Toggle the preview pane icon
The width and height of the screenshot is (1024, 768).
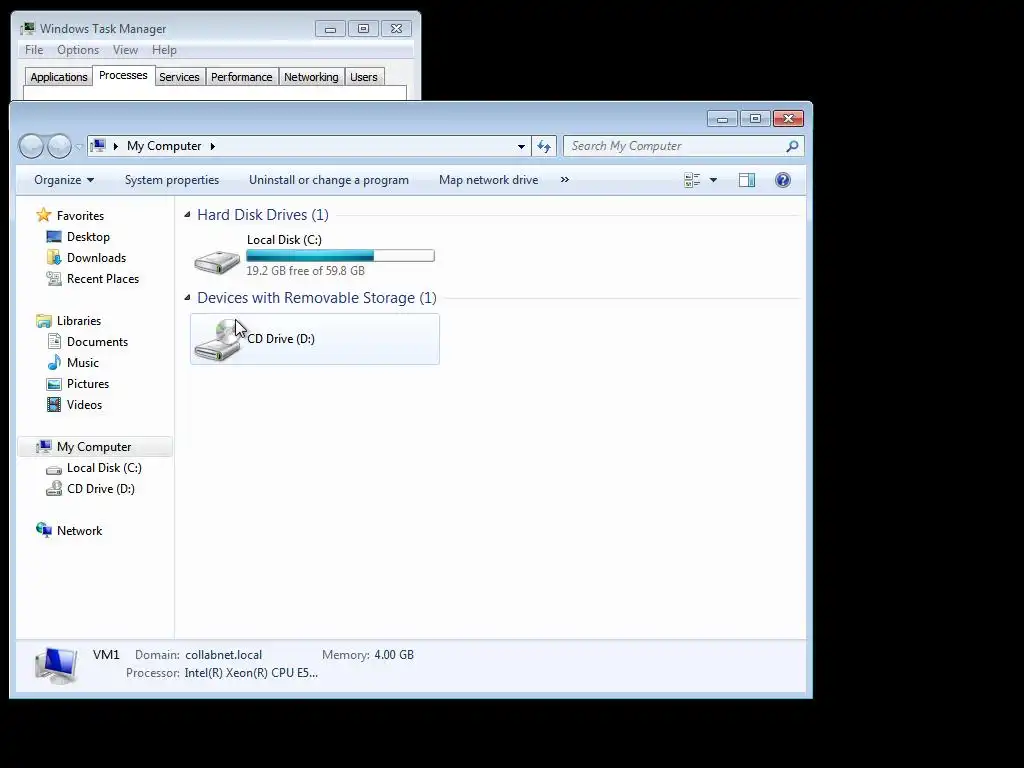pyautogui.click(x=747, y=180)
